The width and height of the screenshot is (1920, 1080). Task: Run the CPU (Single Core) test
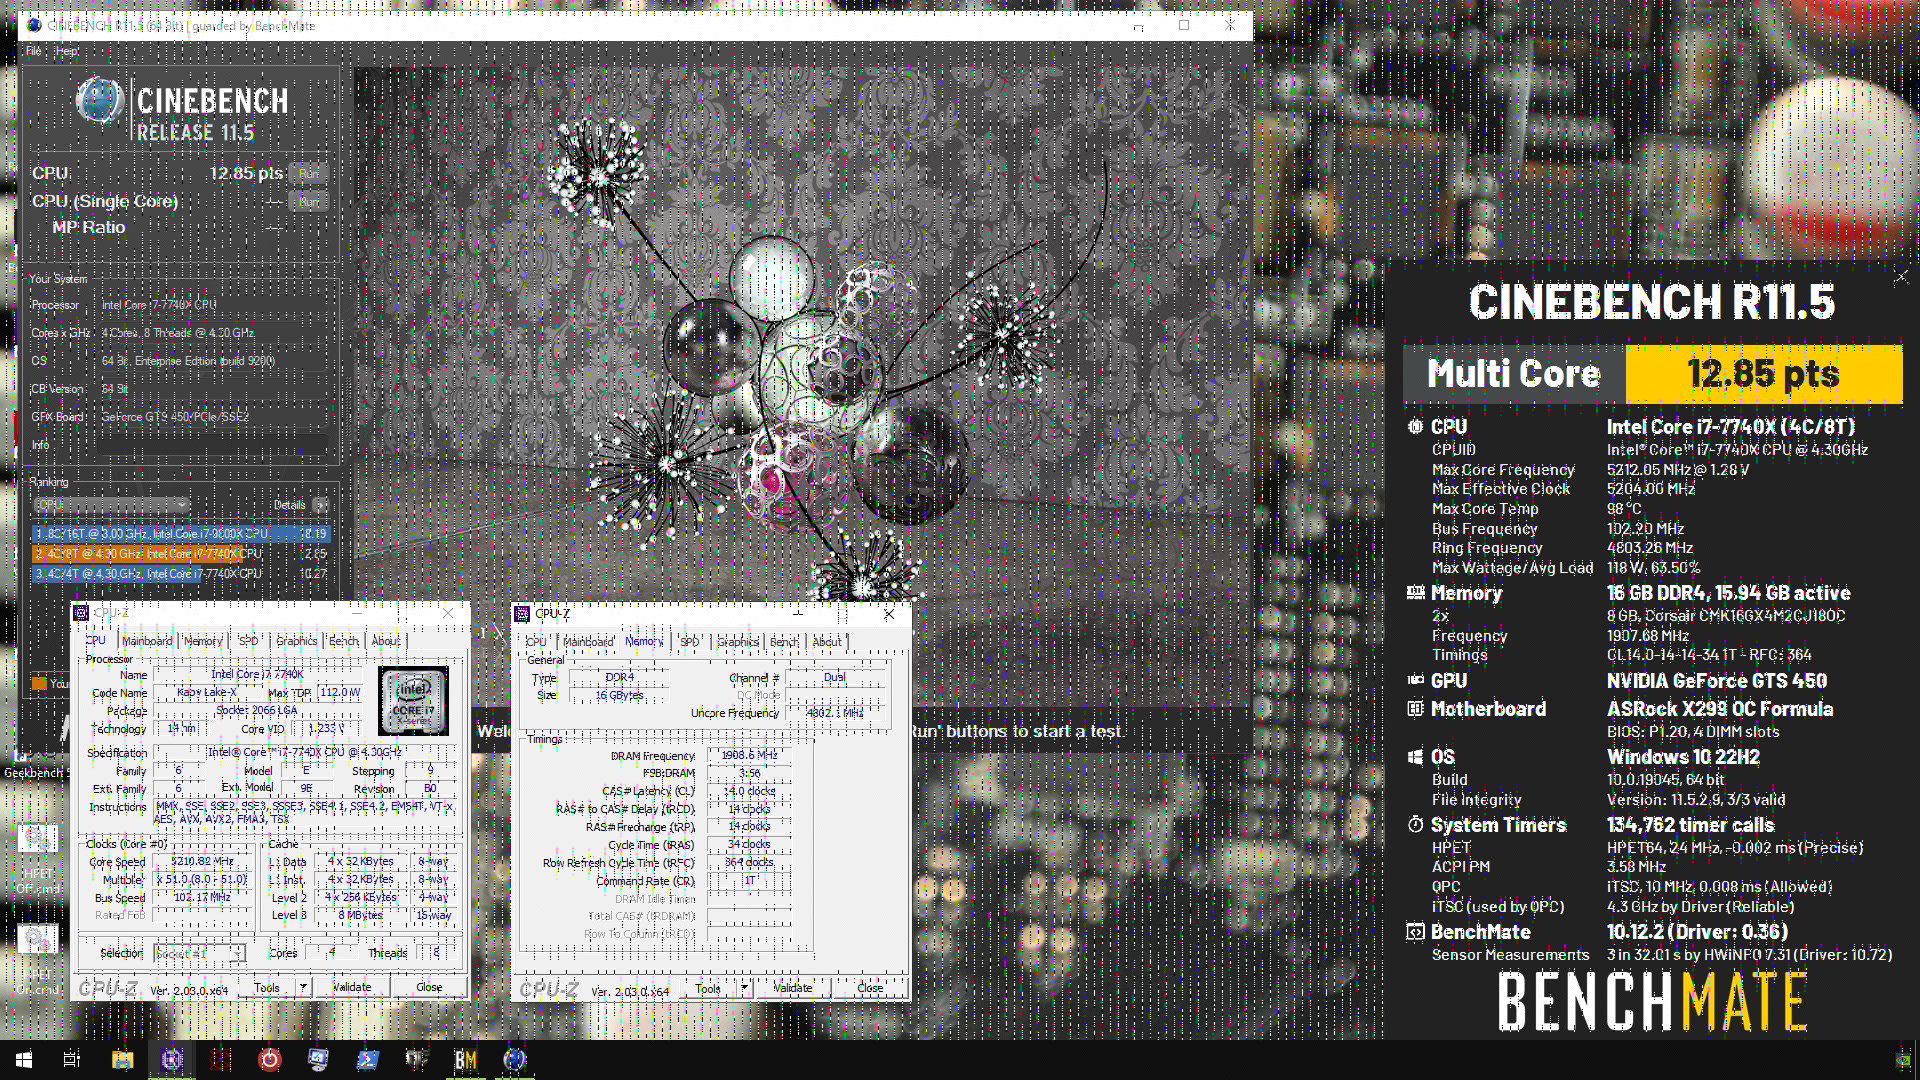tap(308, 201)
